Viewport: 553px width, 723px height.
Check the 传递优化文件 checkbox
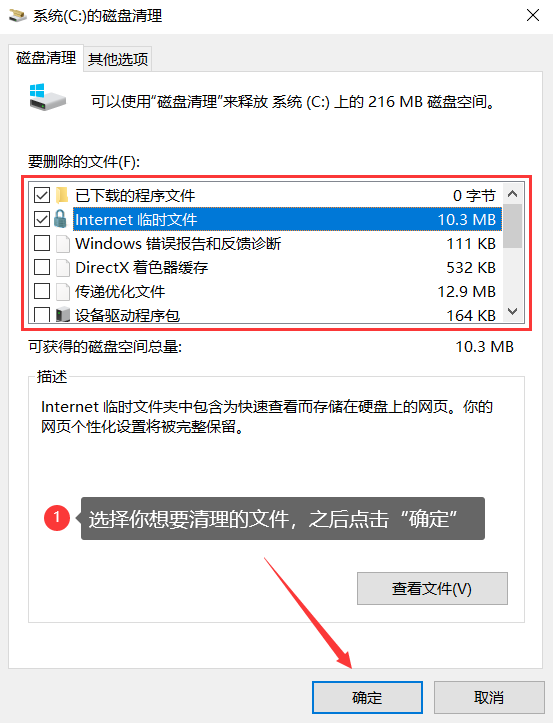pos(42,291)
